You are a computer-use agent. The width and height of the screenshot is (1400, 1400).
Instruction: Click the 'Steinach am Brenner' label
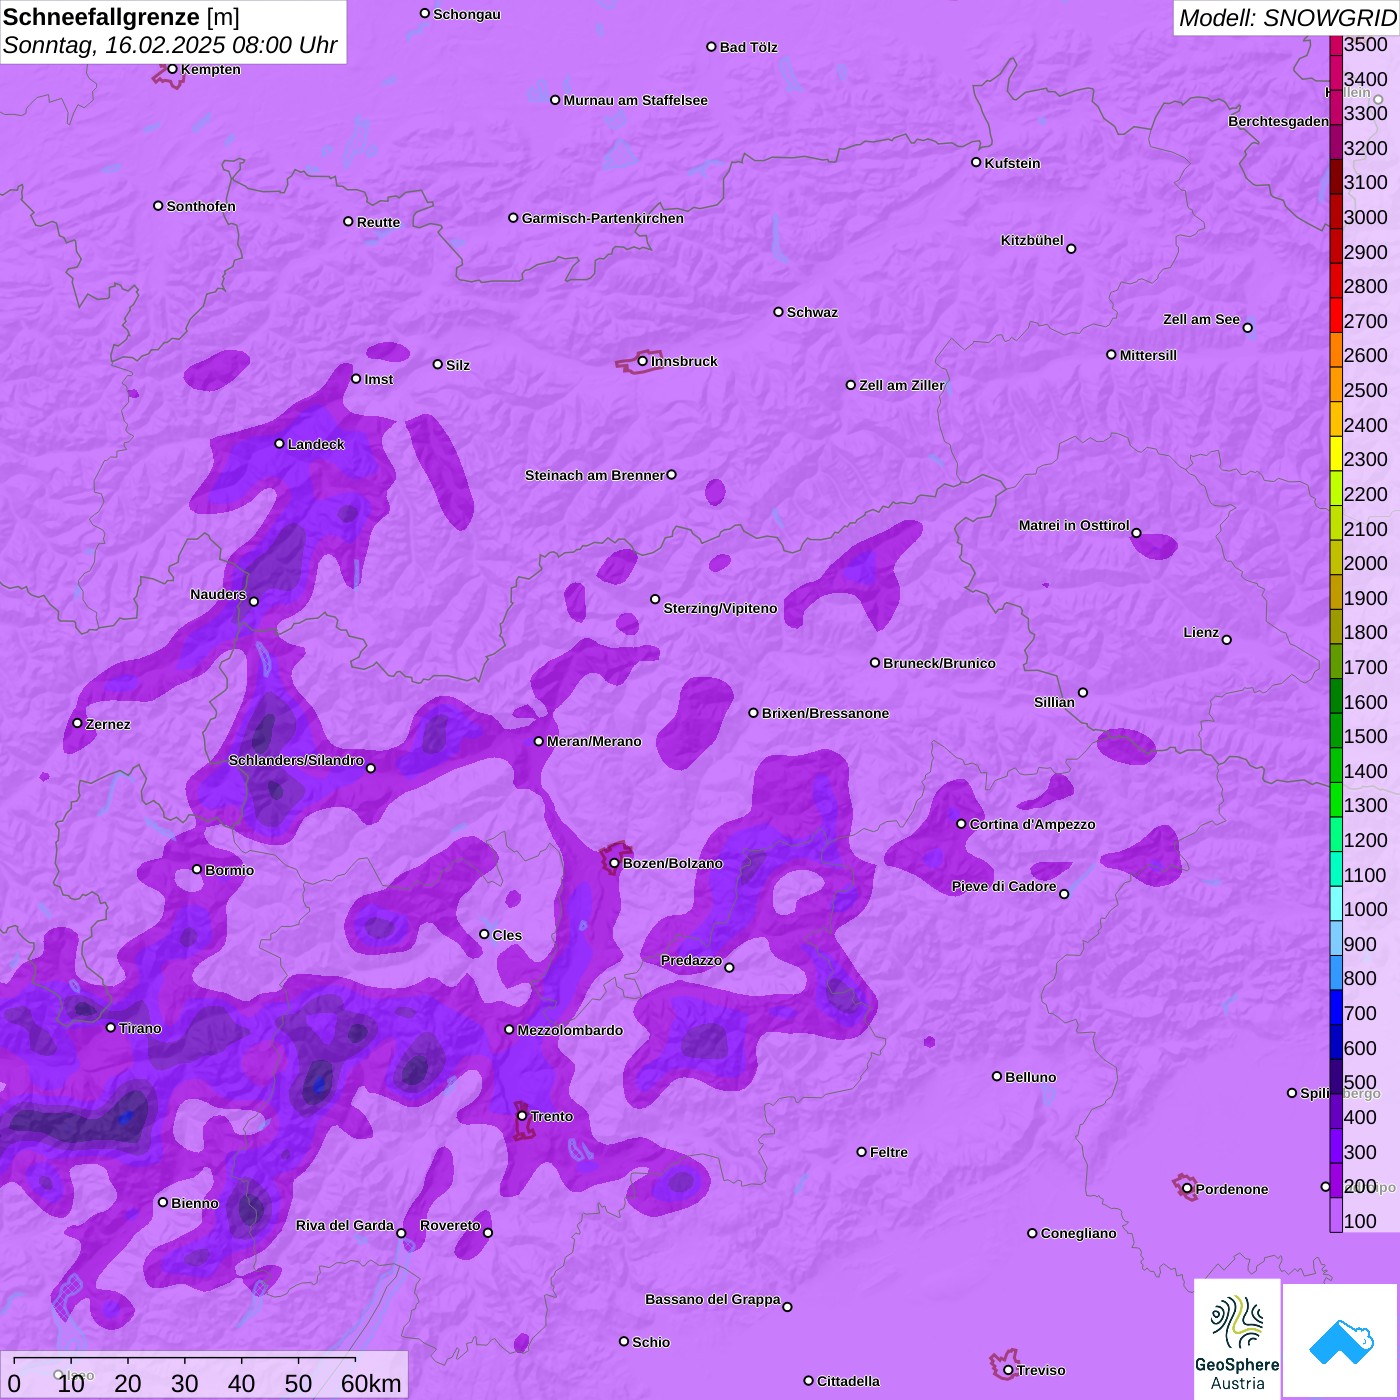coord(594,475)
